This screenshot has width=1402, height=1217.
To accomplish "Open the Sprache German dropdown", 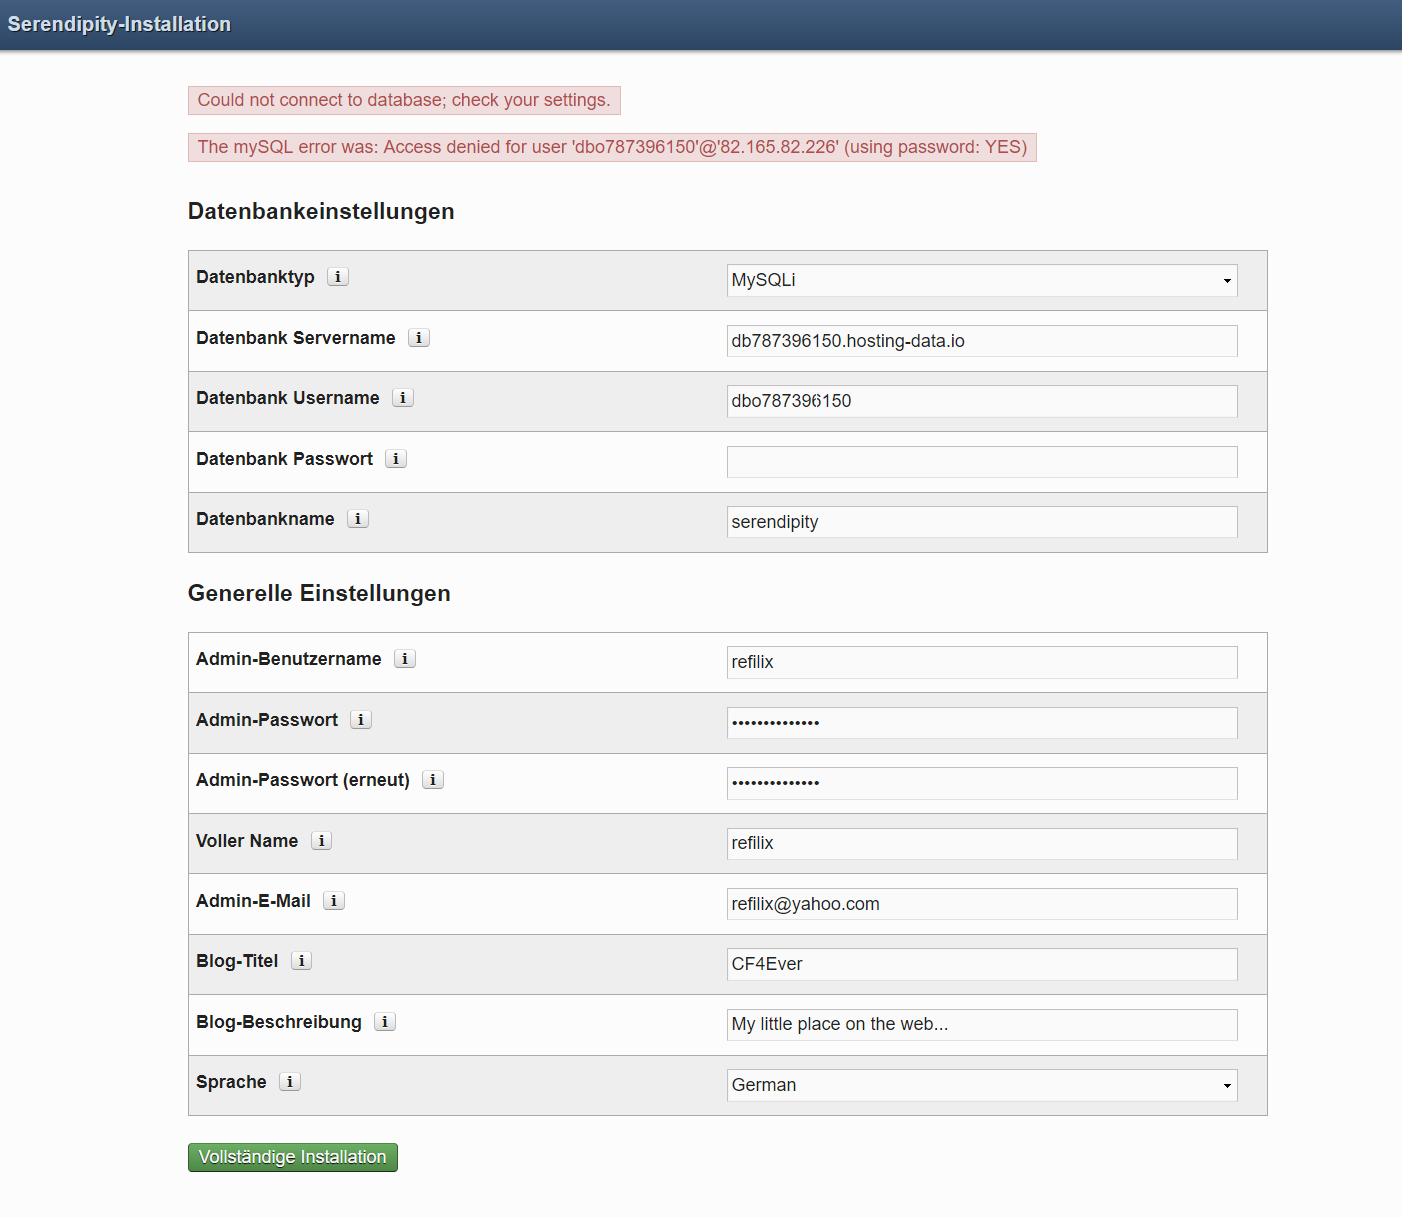I will pos(981,1085).
